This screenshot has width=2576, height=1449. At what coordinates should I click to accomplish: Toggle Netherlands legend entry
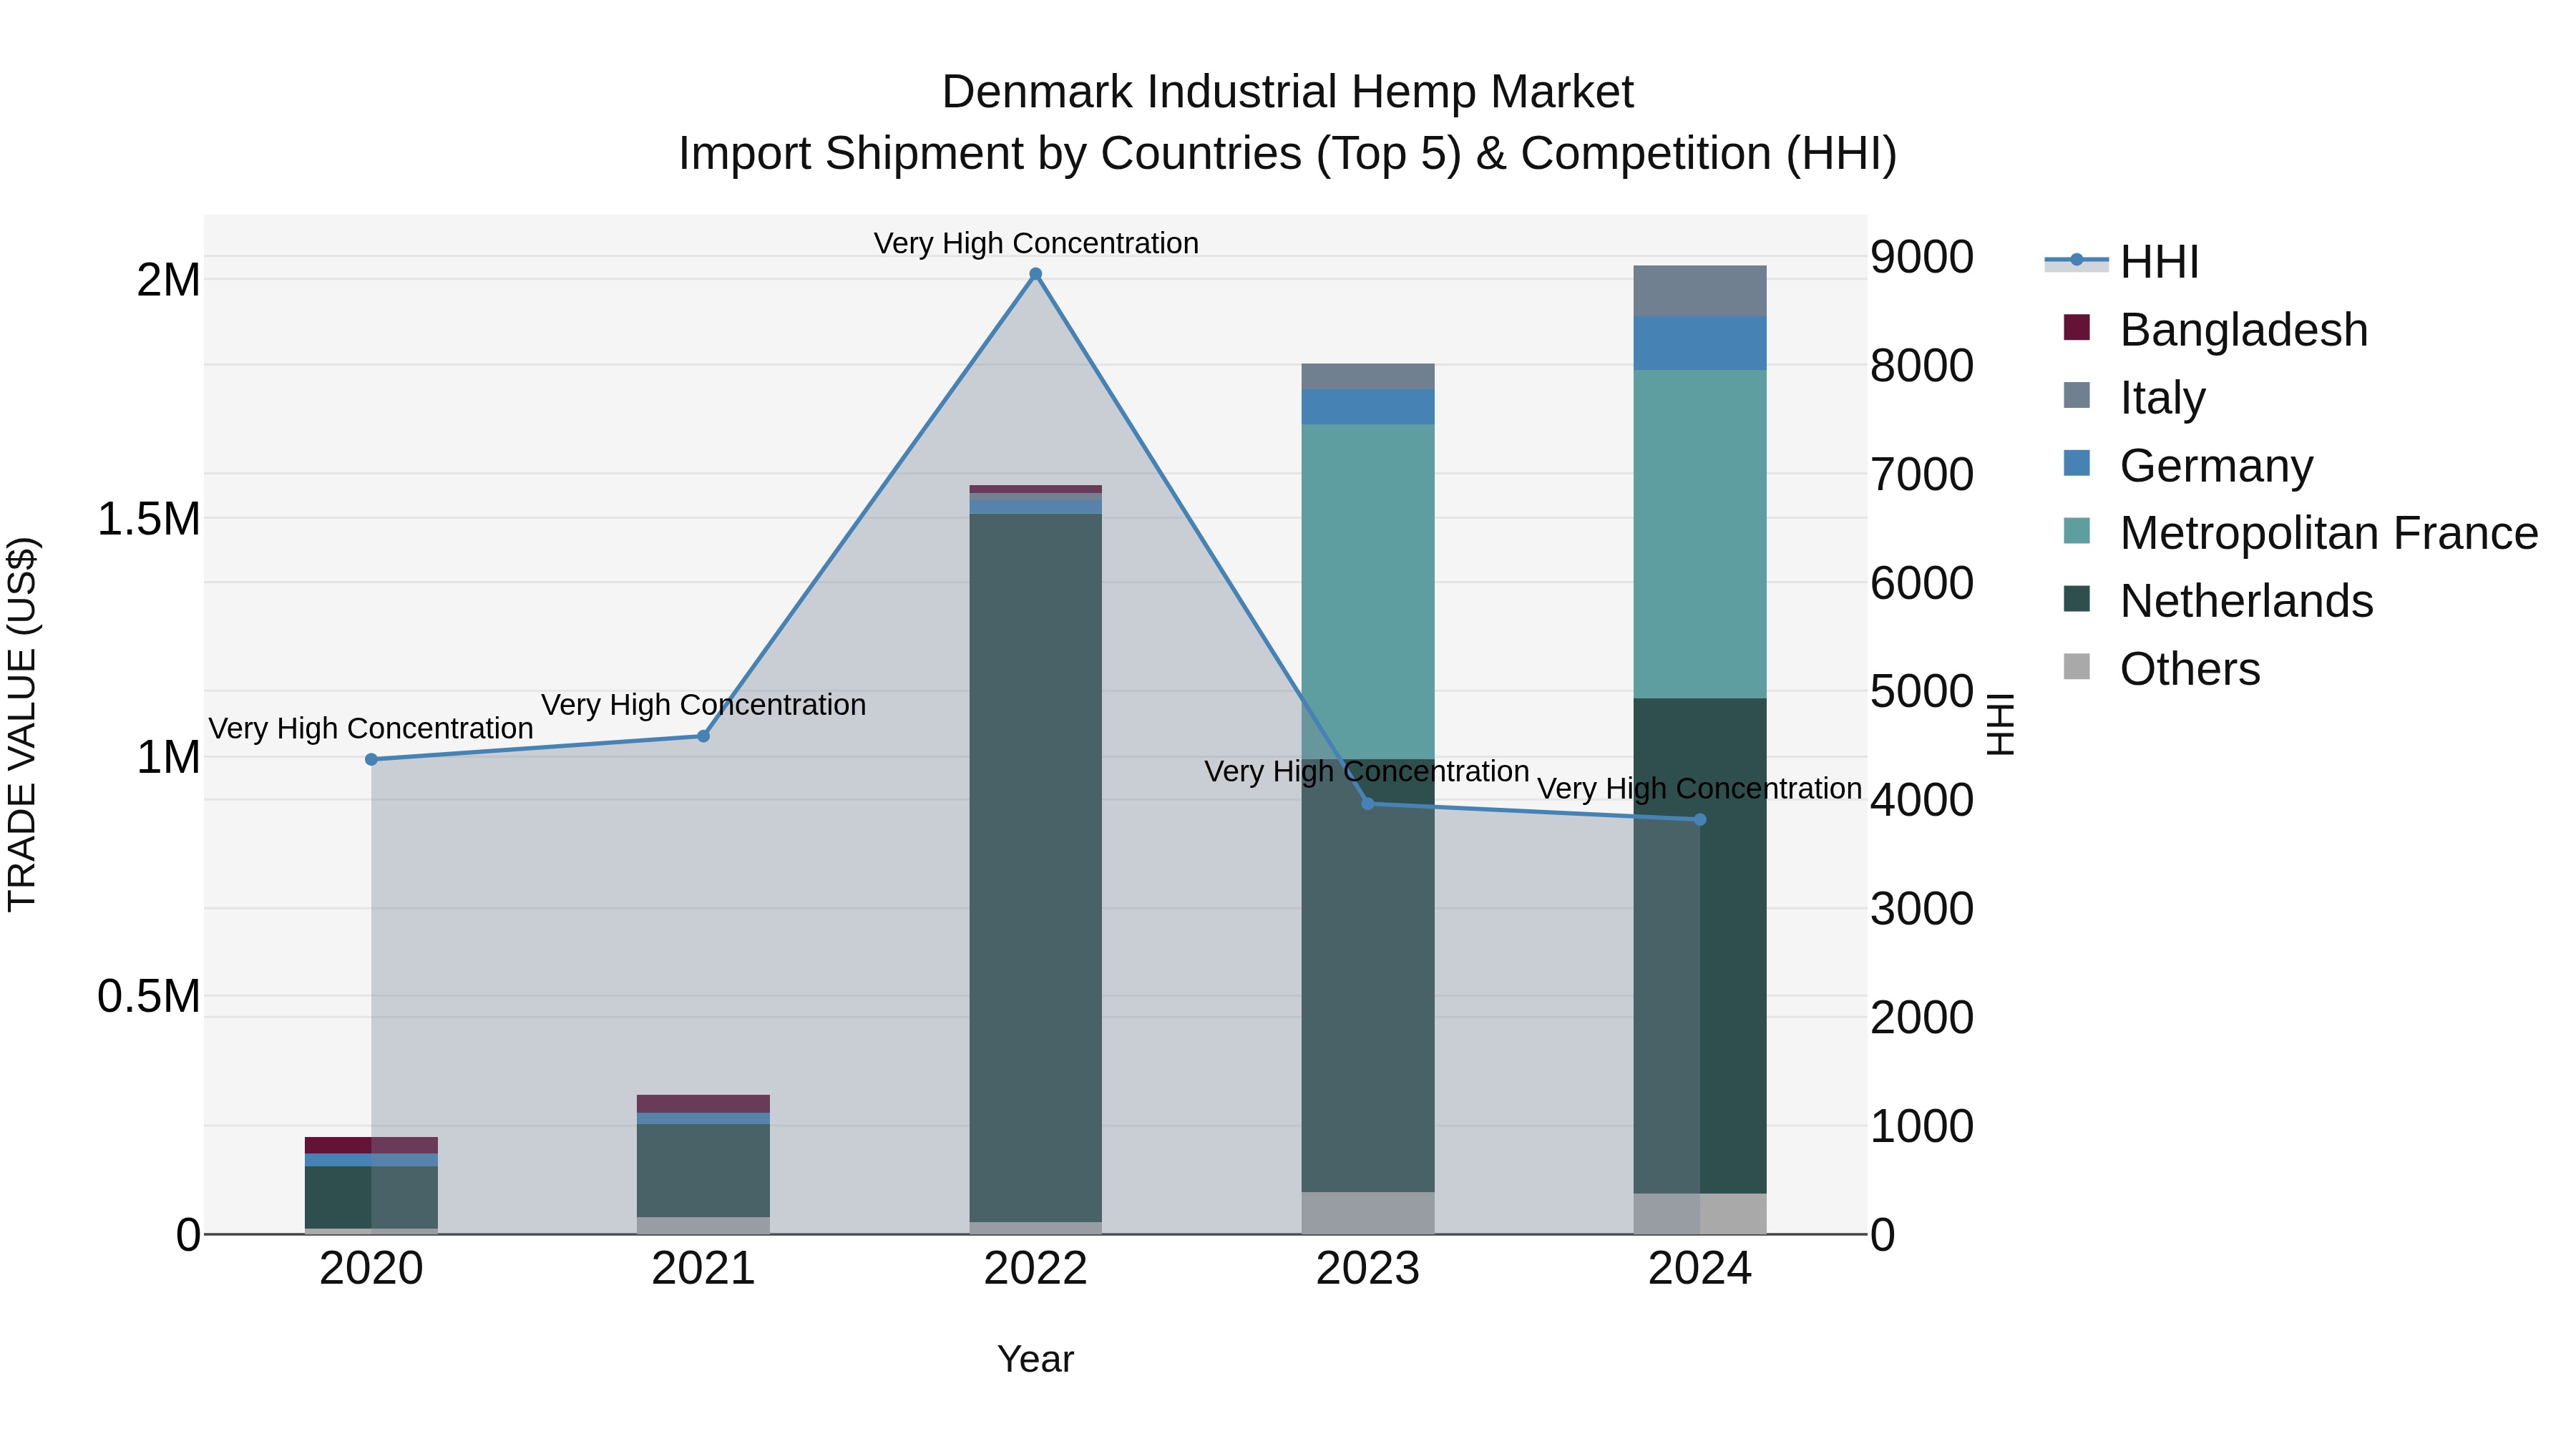2218,601
